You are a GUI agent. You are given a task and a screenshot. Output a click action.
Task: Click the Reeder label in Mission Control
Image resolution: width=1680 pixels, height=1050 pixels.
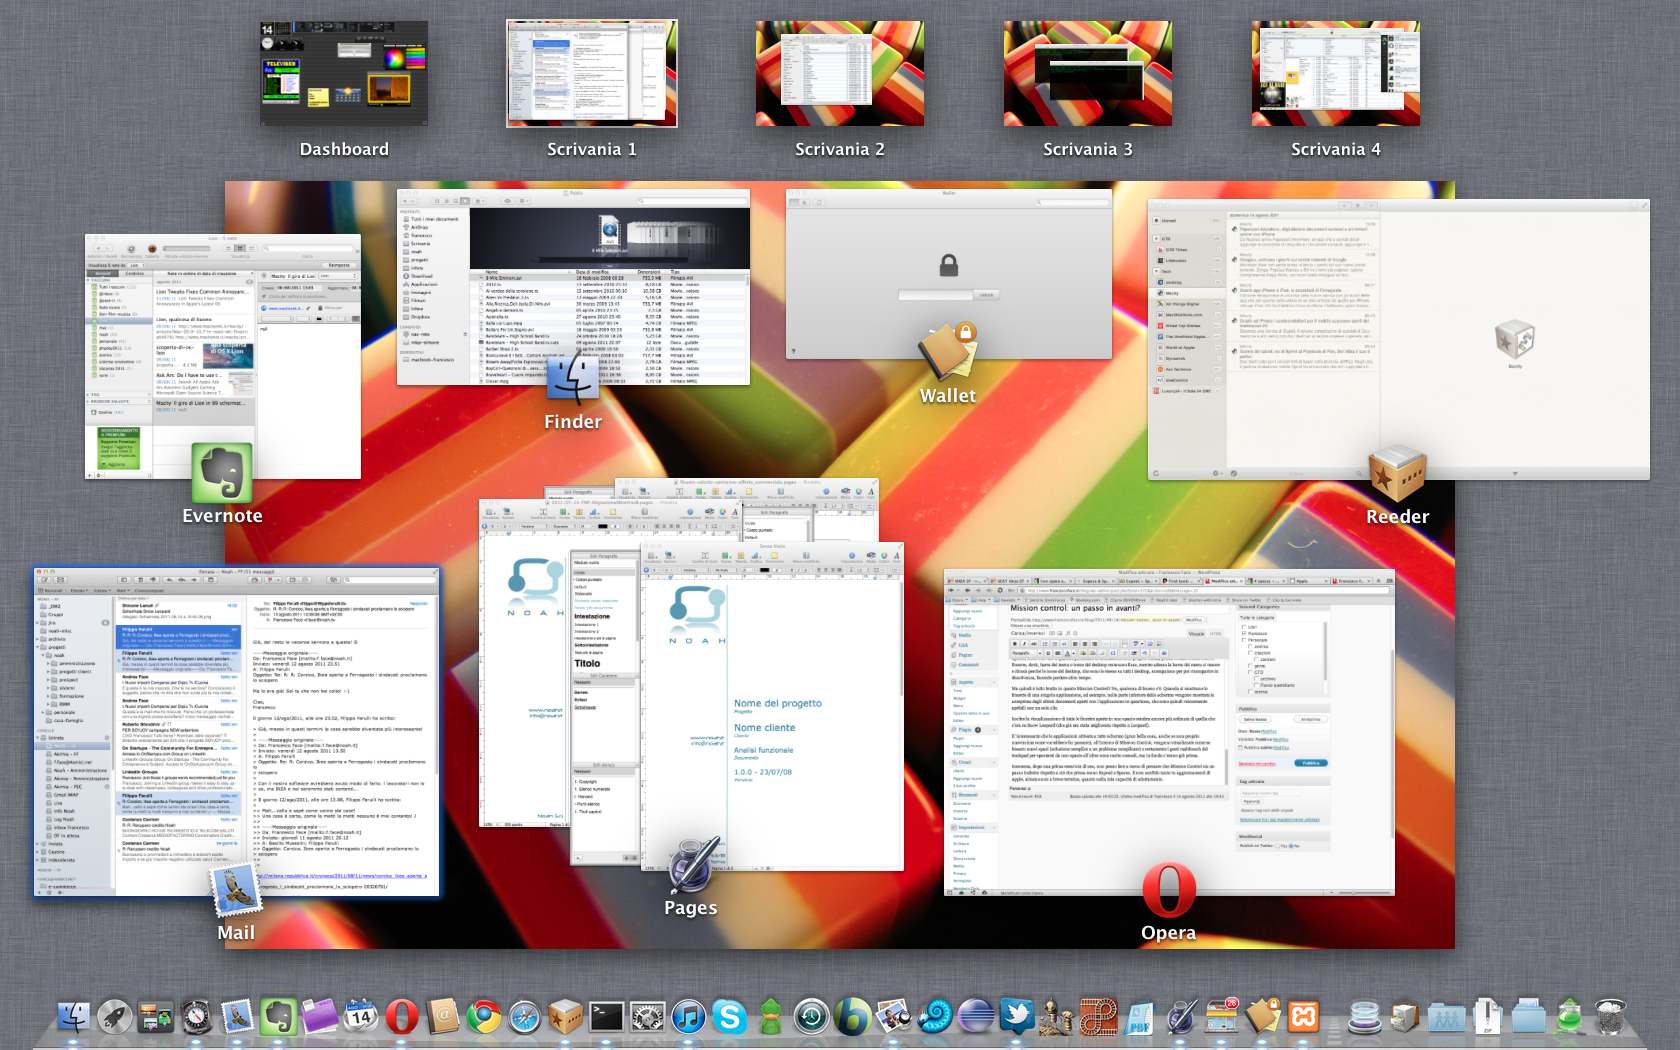[1398, 517]
